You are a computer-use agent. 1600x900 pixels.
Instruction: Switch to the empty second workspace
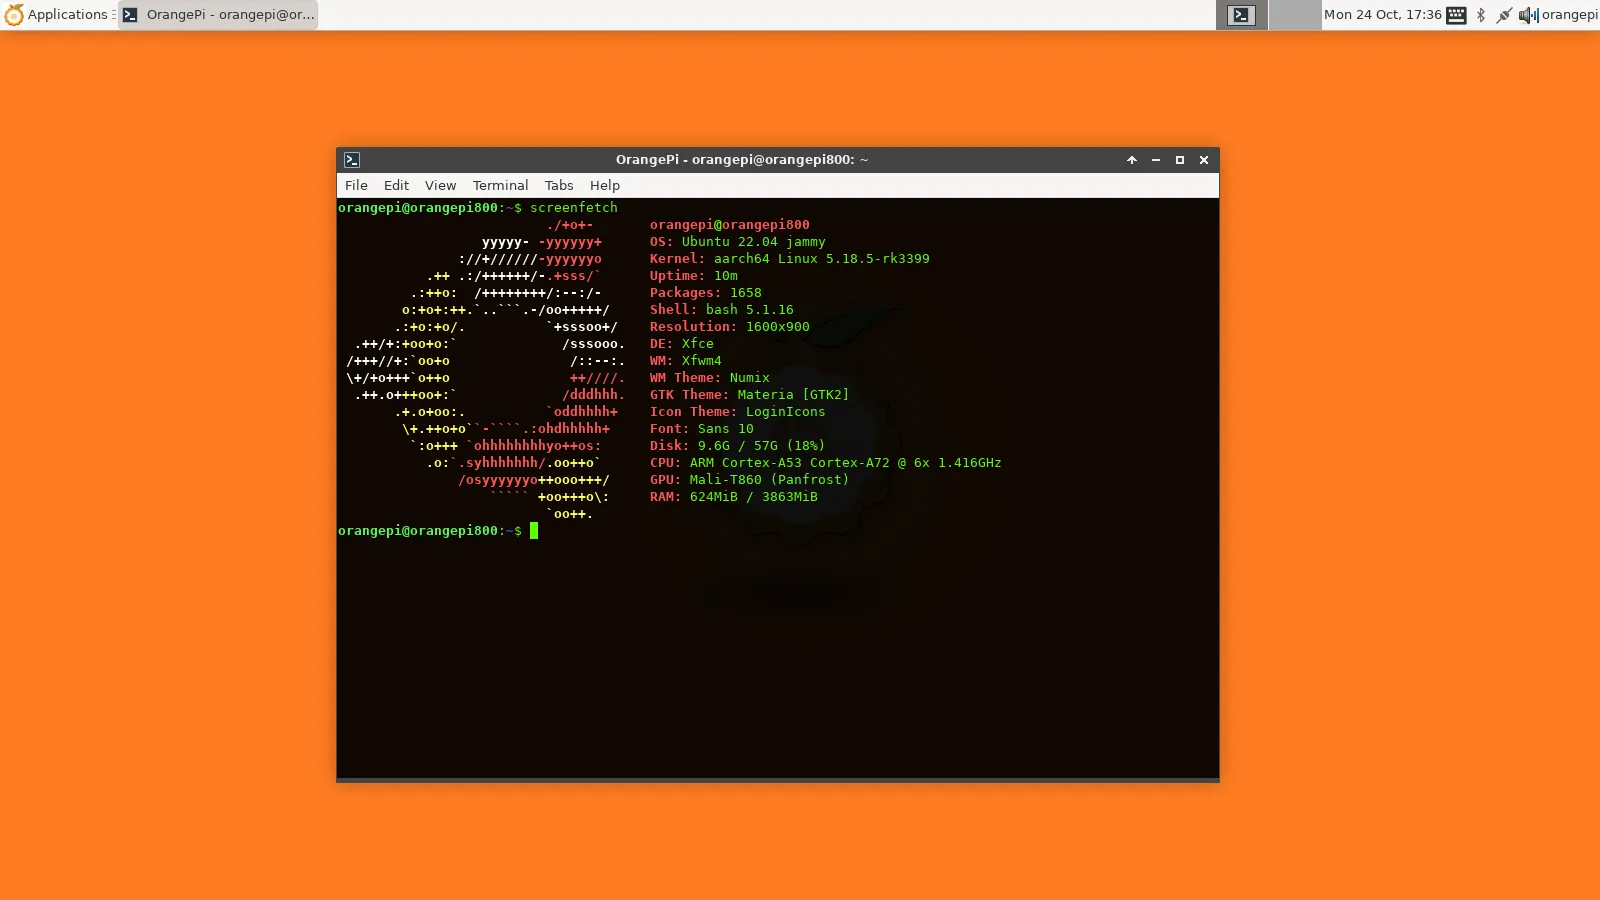[x=1295, y=15]
